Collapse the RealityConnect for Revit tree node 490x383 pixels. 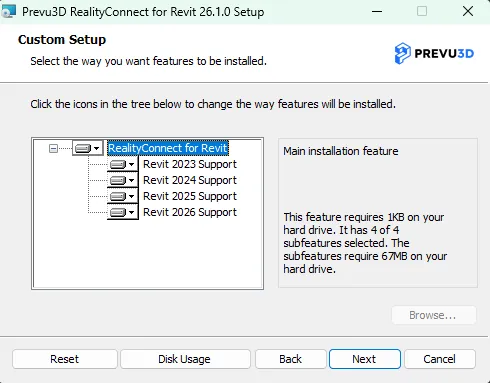53,148
